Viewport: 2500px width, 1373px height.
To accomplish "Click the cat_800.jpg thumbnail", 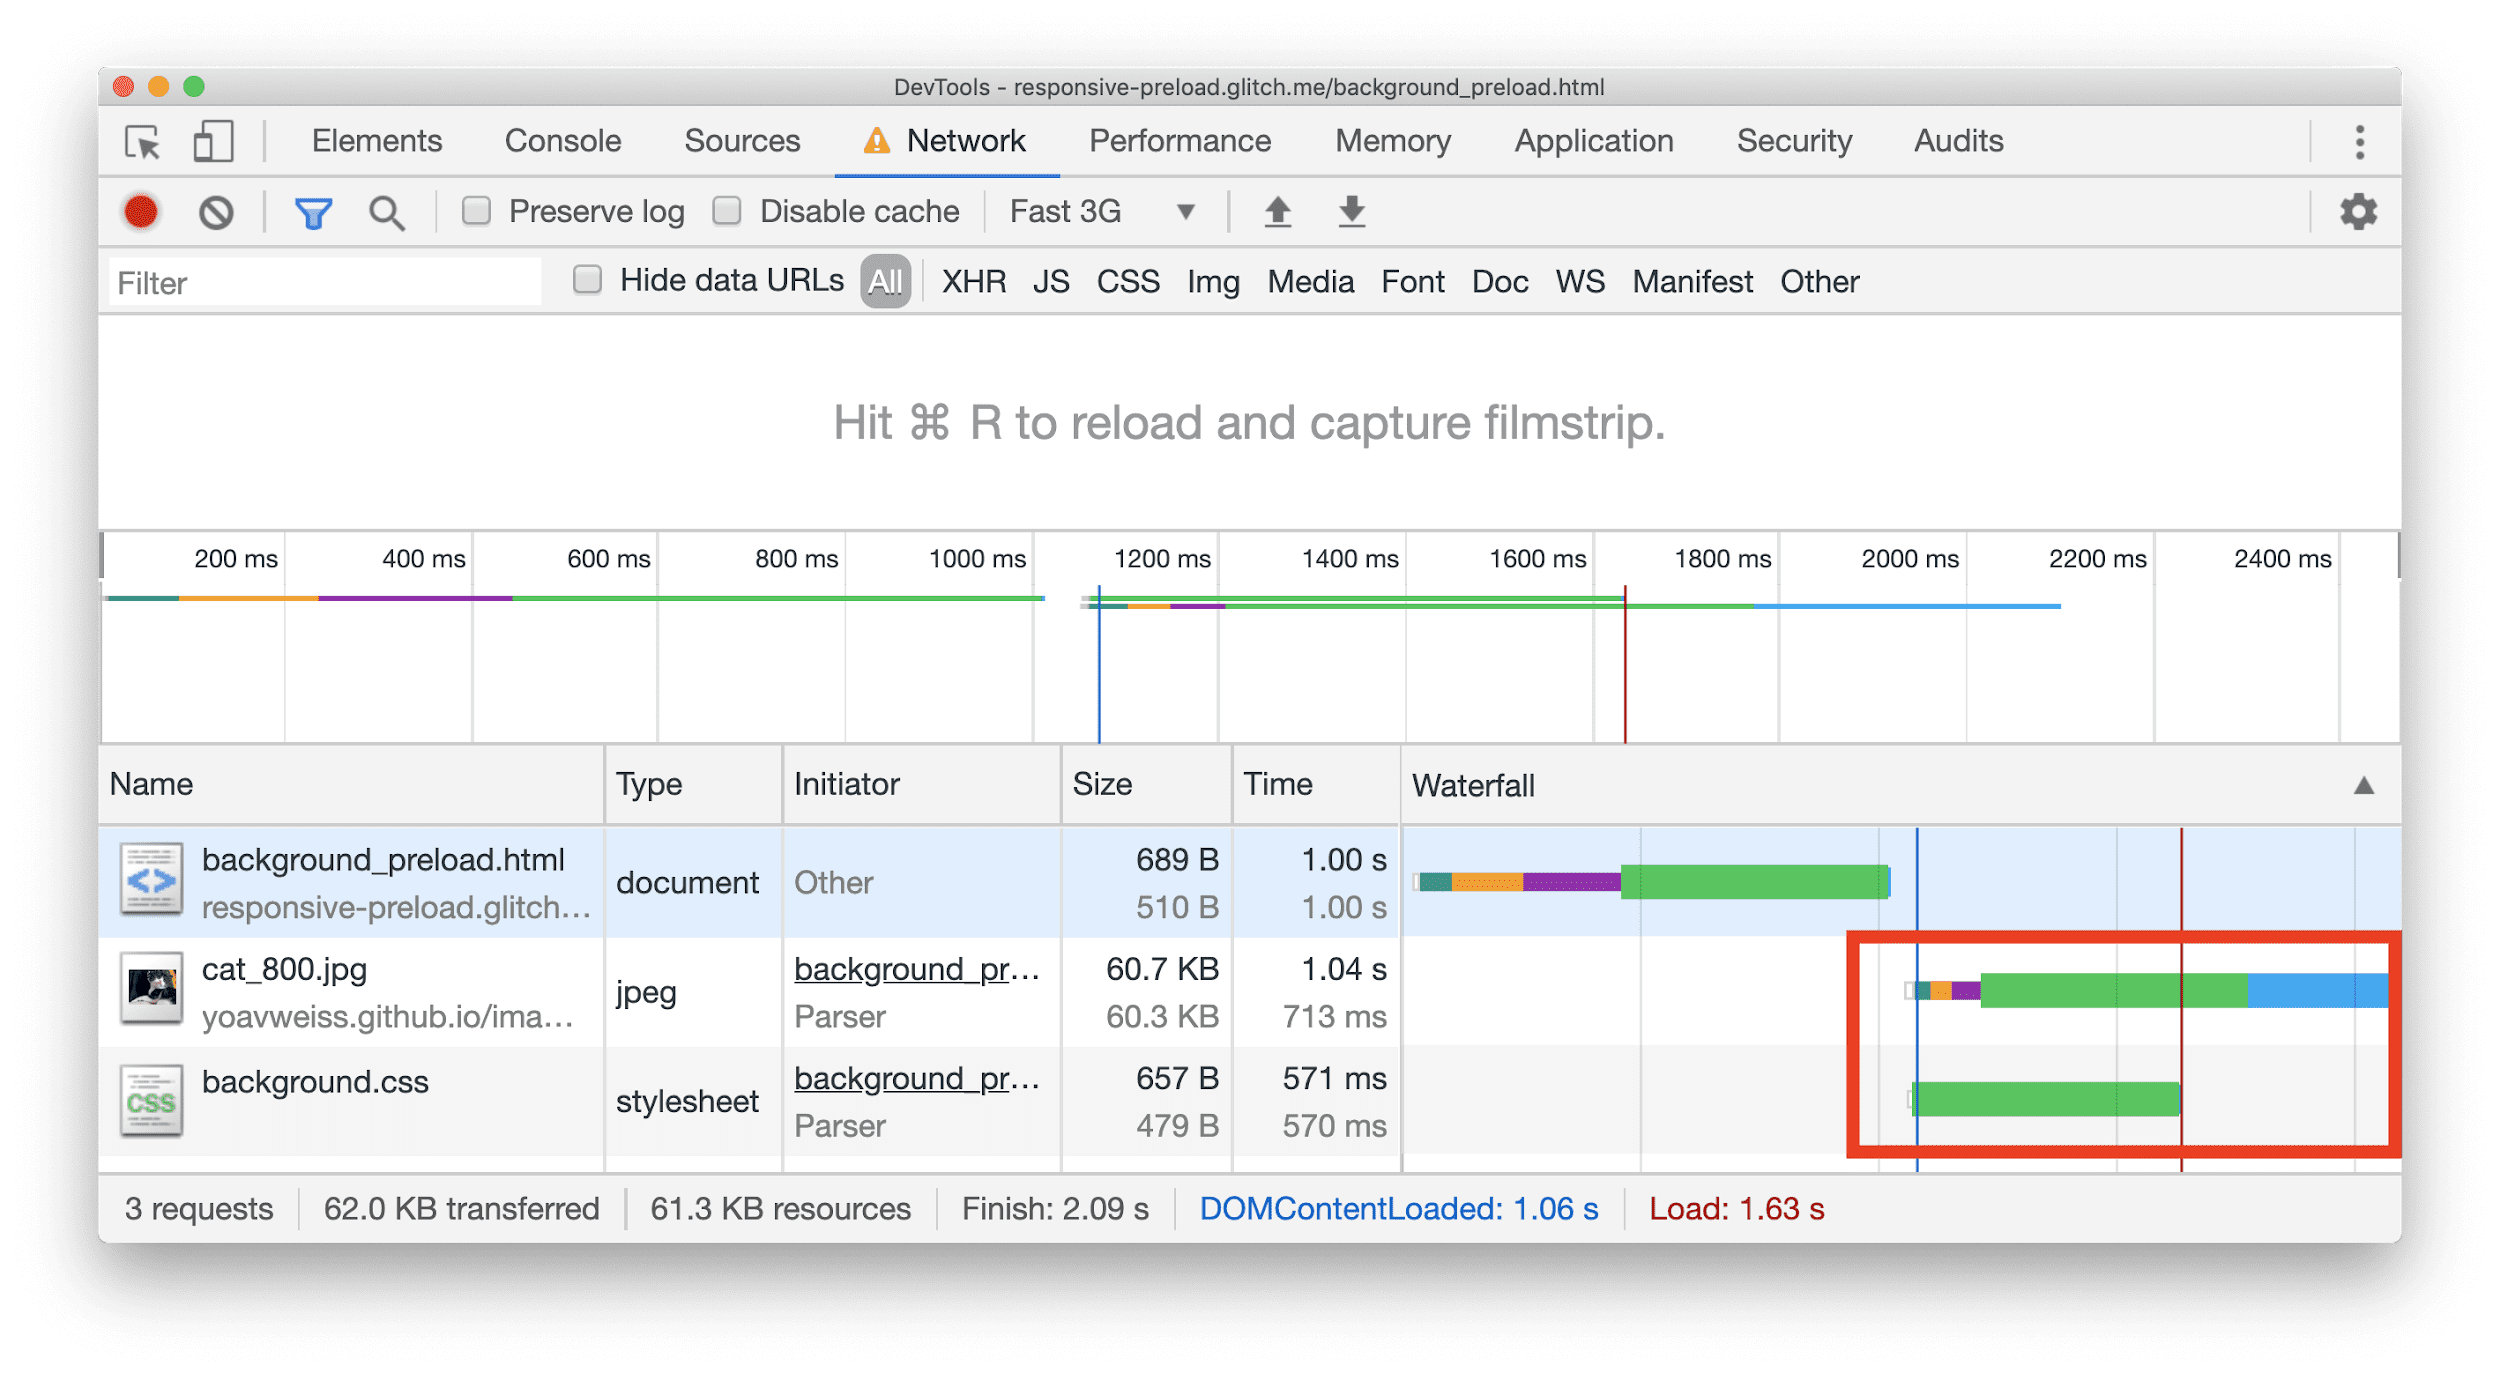I will (x=149, y=987).
